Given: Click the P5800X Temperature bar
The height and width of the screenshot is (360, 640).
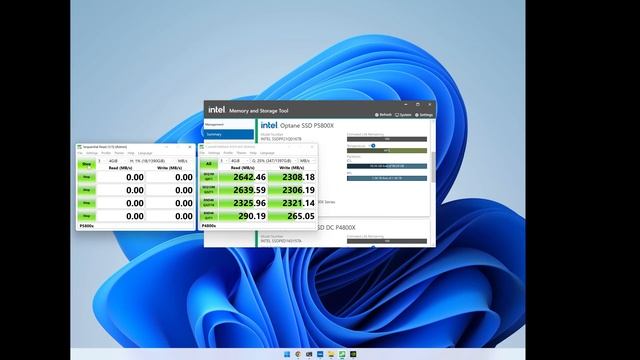Looking at the screenshot, I should click(x=387, y=151).
